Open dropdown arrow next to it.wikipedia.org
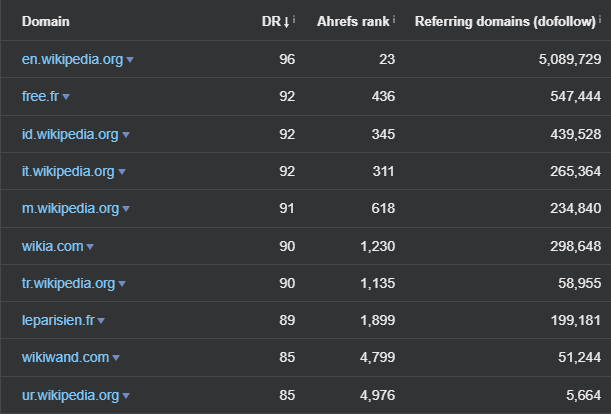 click(122, 172)
